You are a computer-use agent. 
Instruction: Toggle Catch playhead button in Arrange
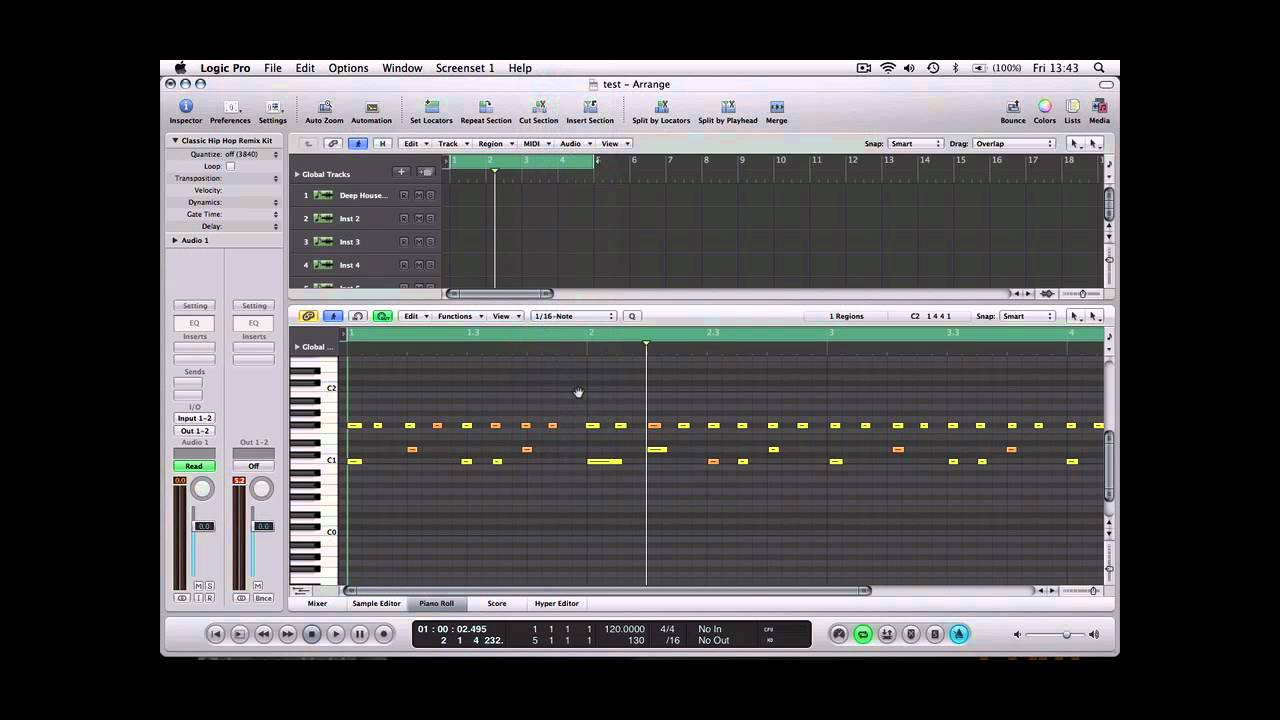pos(357,144)
